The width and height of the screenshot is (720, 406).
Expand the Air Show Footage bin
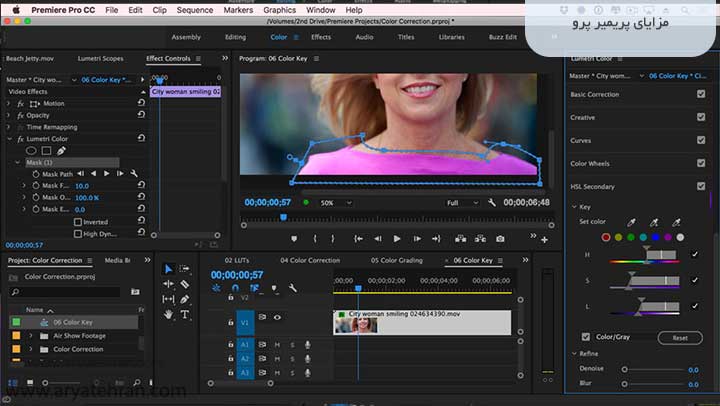tap(30, 336)
